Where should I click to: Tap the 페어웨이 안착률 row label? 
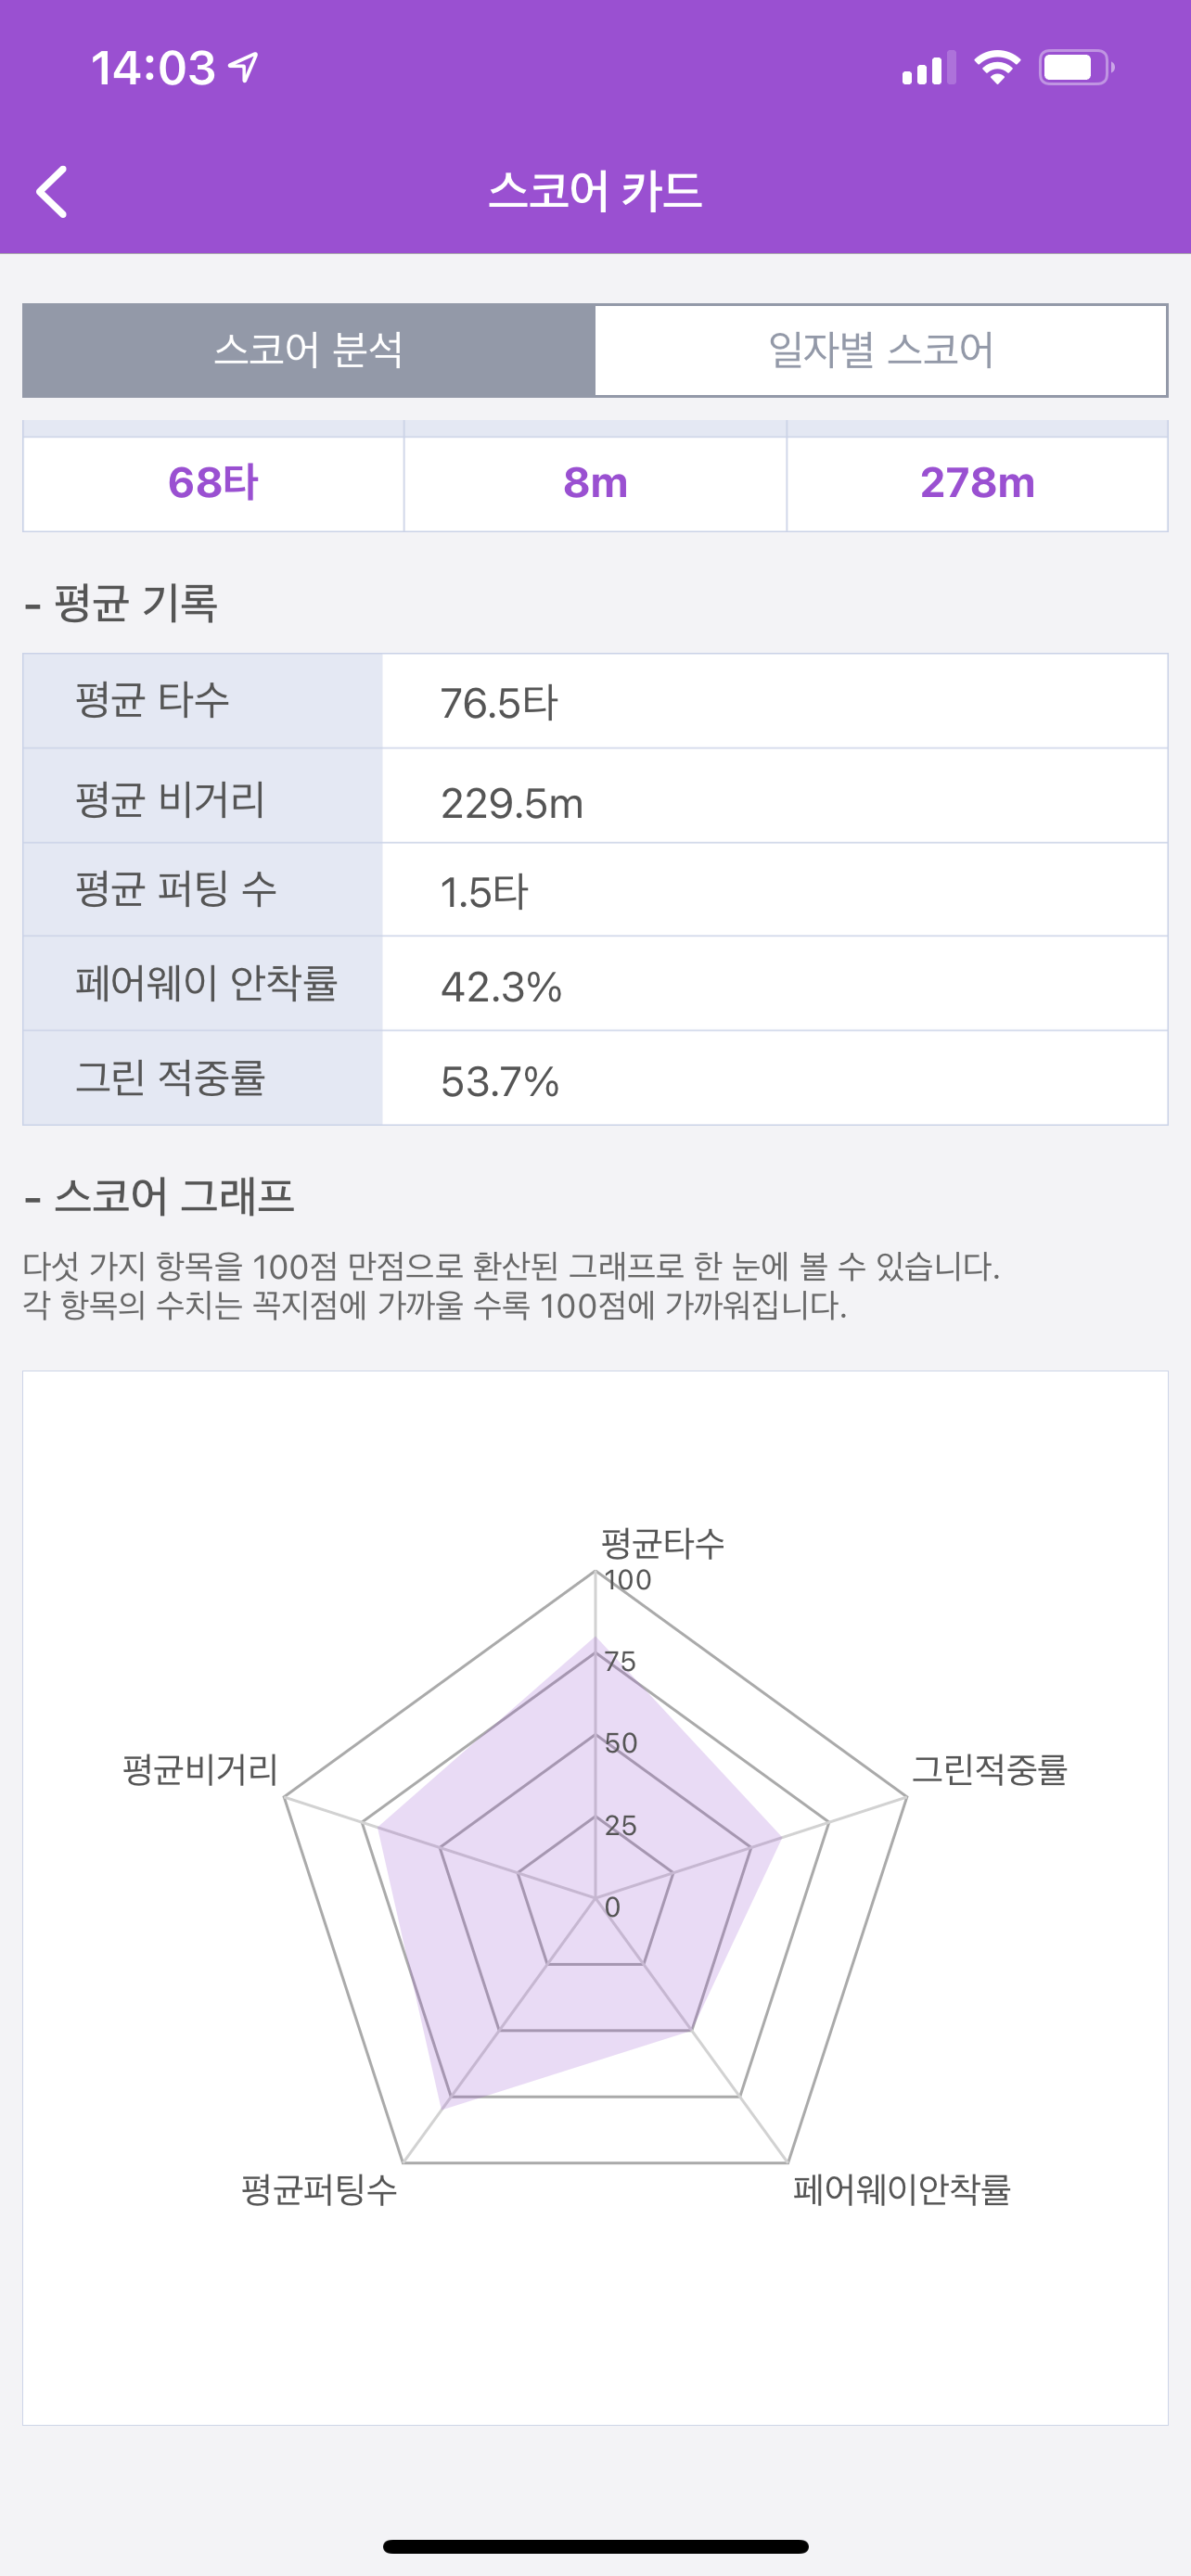[207, 983]
